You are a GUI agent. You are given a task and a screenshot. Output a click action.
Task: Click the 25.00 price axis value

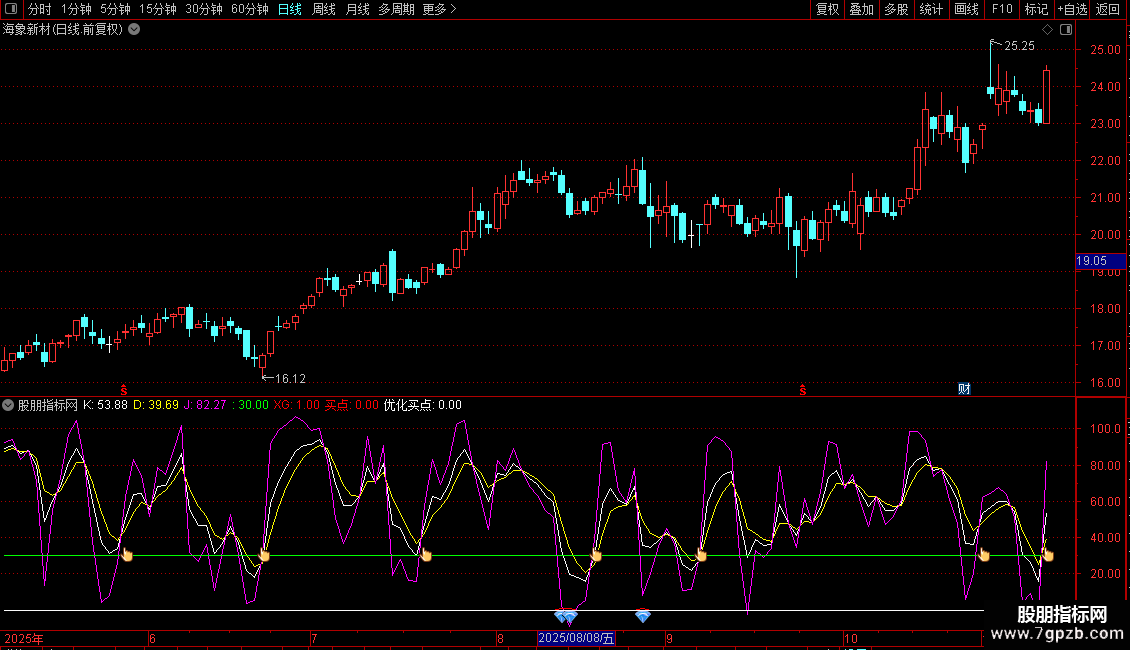pos(1105,50)
